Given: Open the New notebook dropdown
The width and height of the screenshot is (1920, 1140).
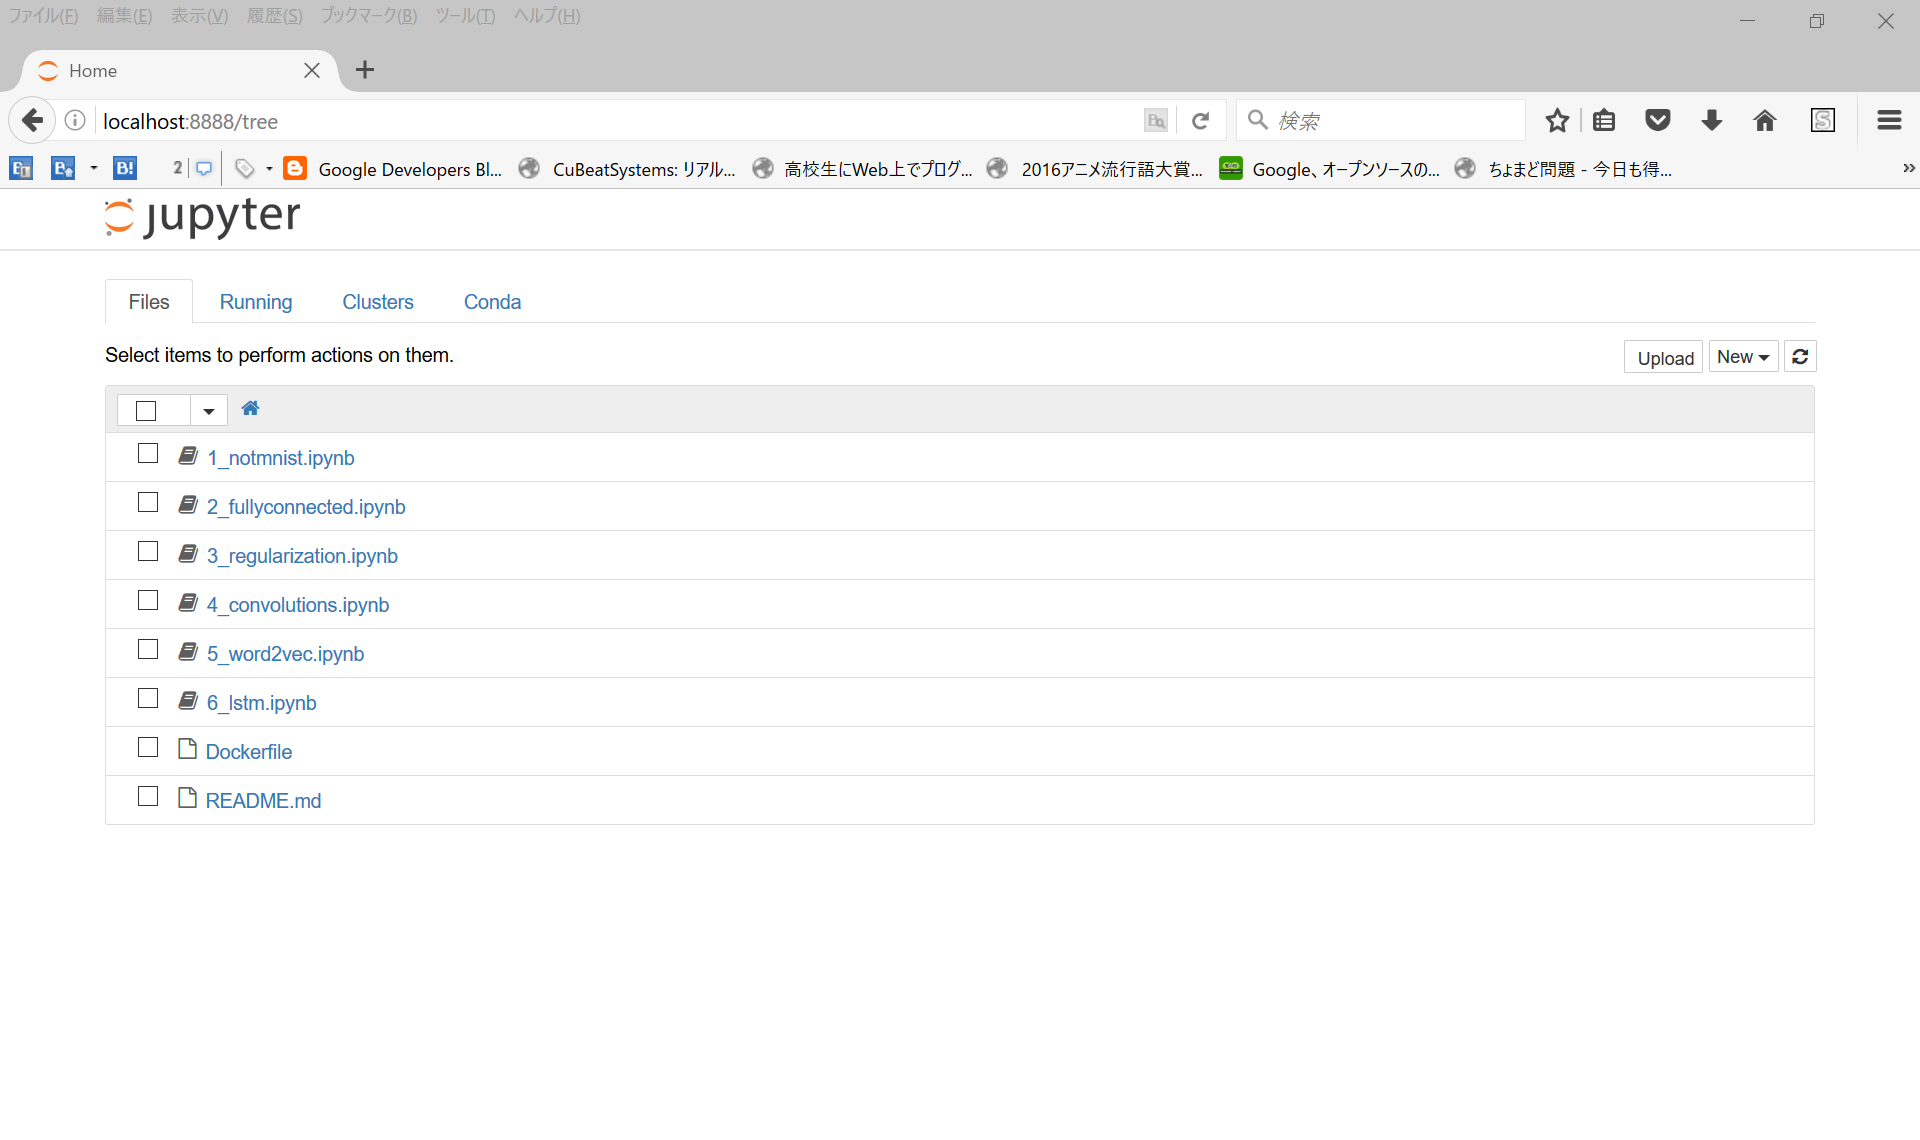Looking at the screenshot, I should pos(1743,357).
